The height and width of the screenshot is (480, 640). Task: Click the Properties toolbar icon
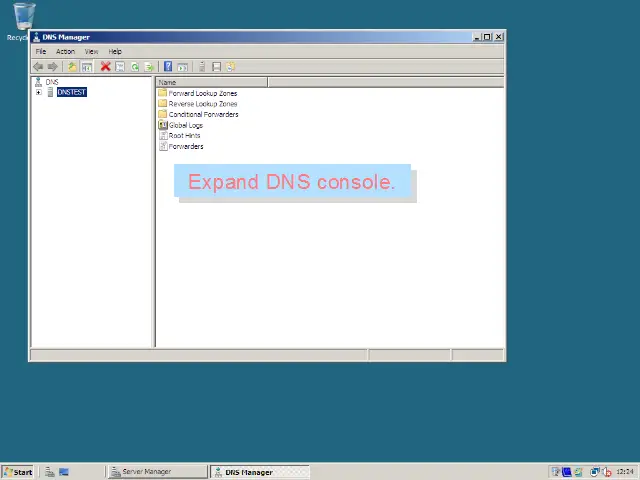tap(120, 67)
